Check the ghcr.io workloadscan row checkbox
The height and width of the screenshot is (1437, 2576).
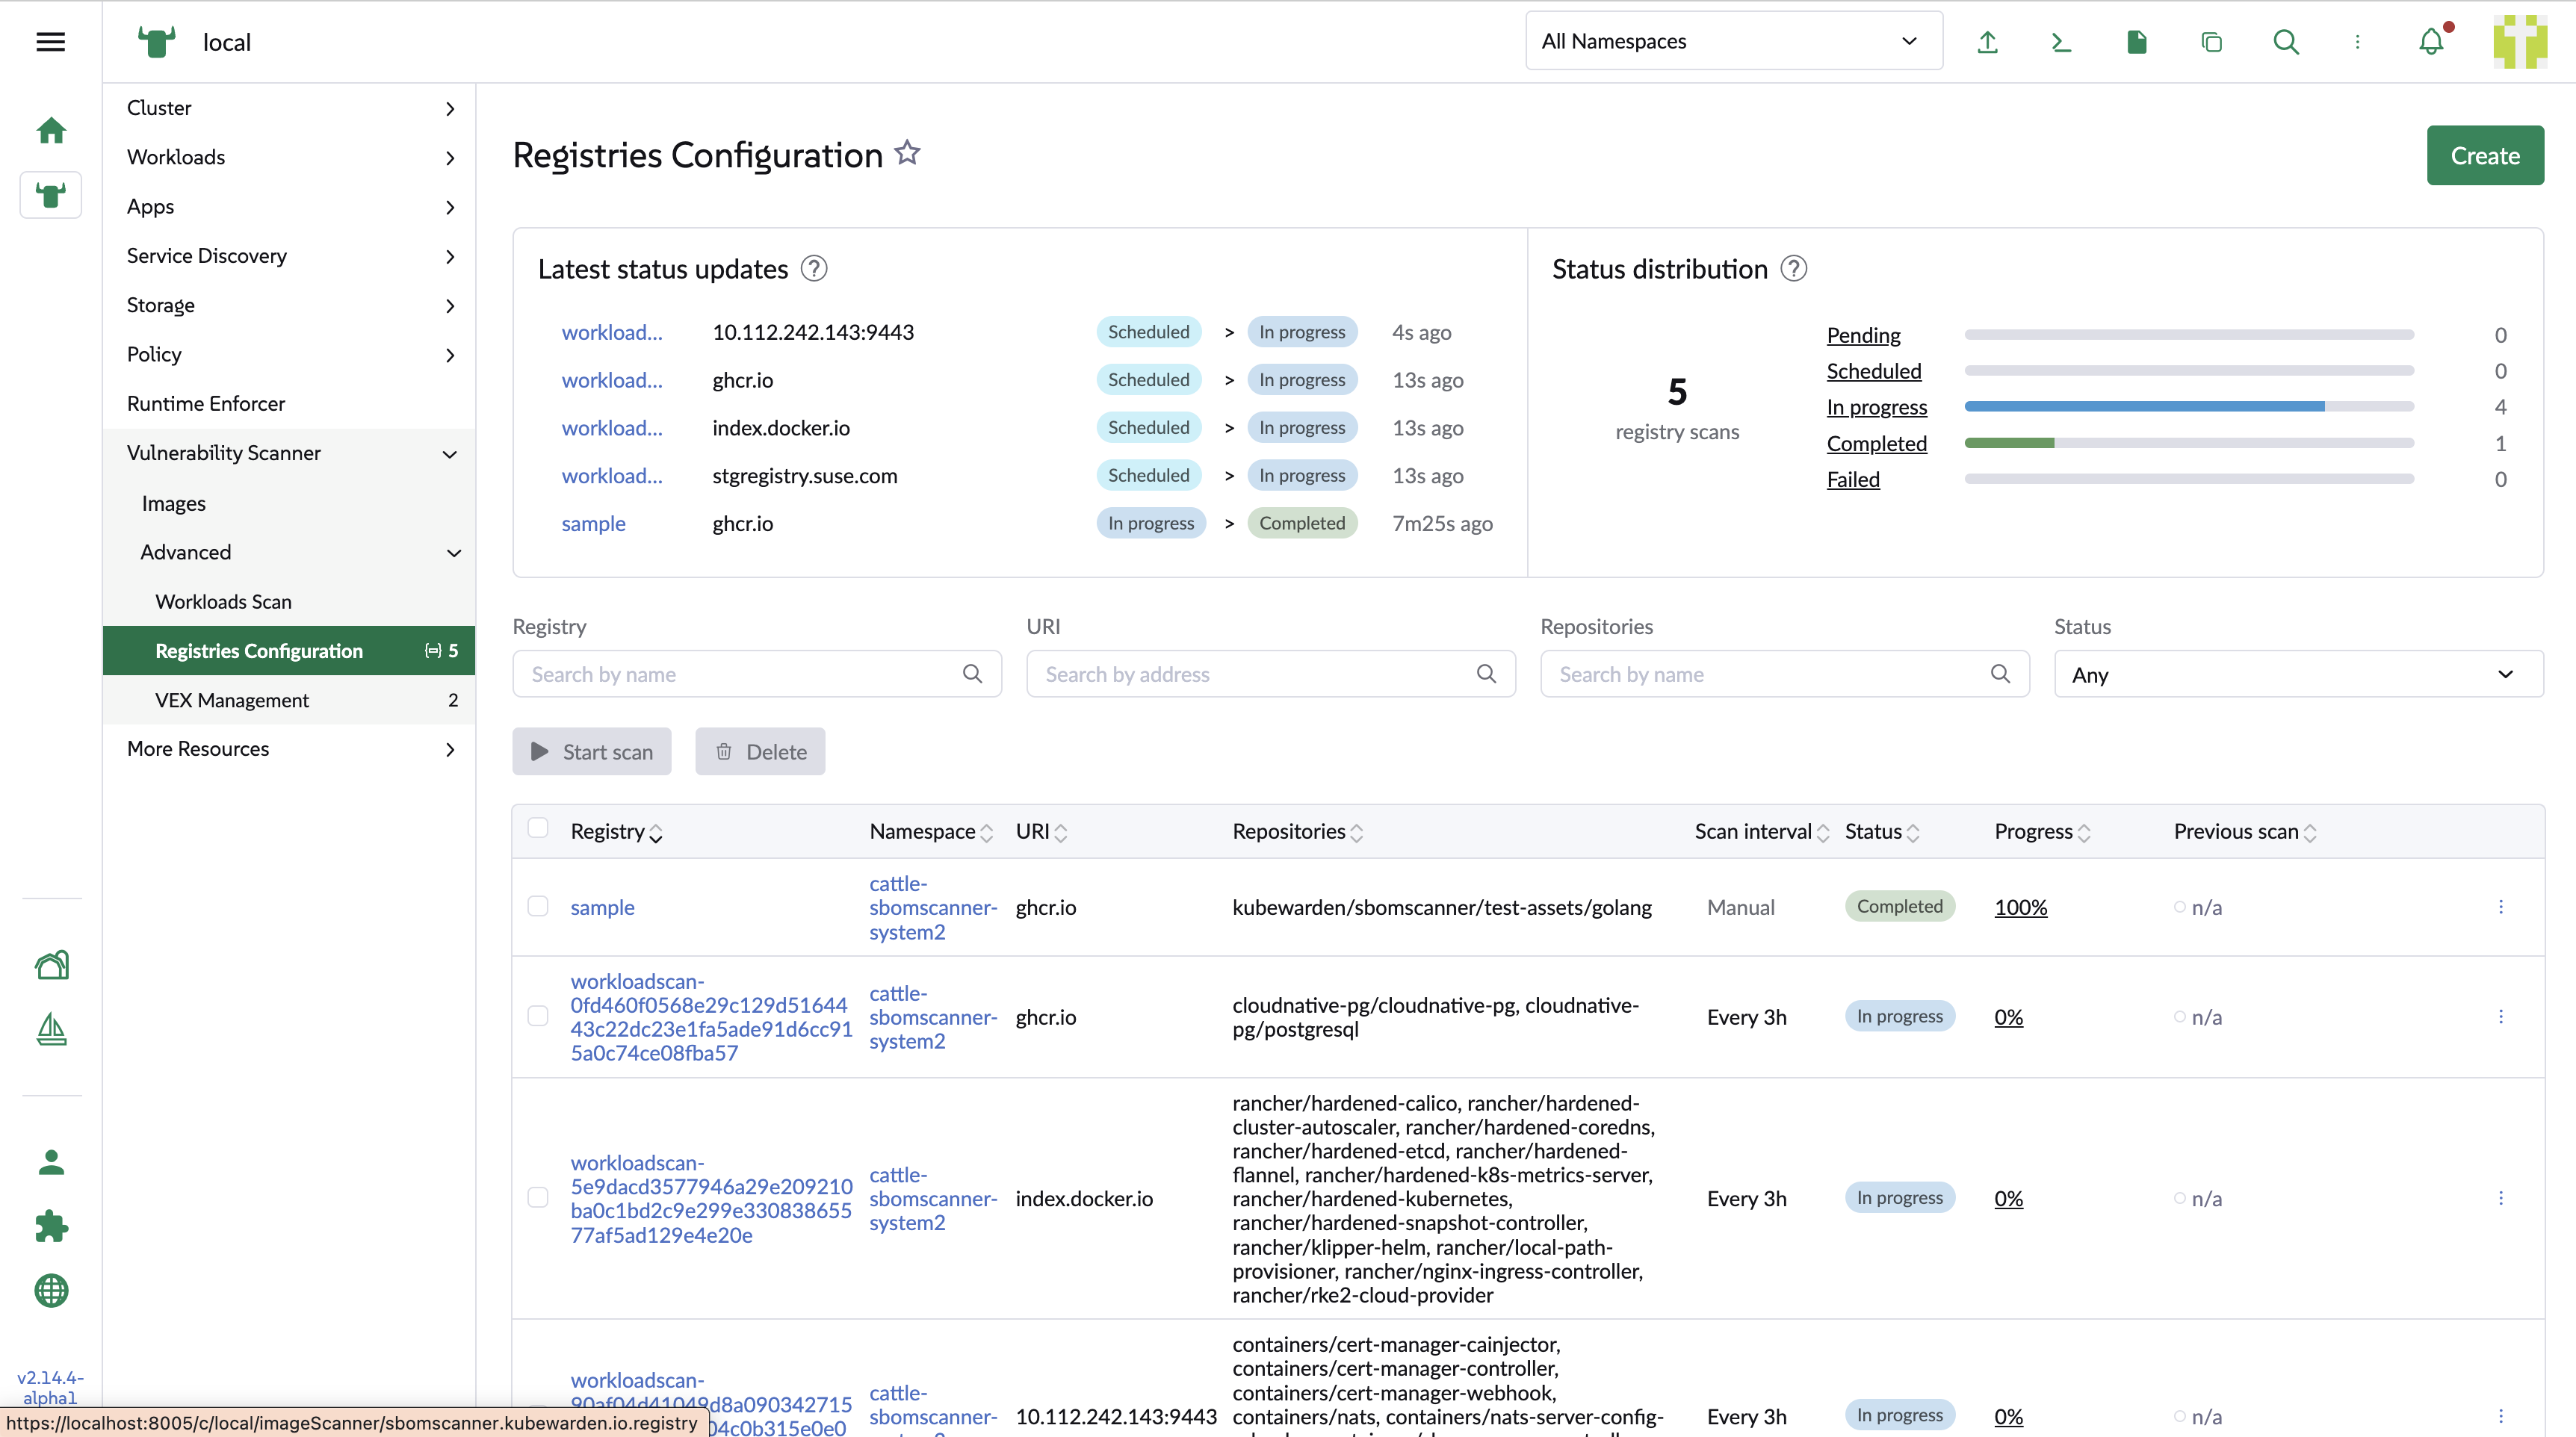coord(538,1016)
